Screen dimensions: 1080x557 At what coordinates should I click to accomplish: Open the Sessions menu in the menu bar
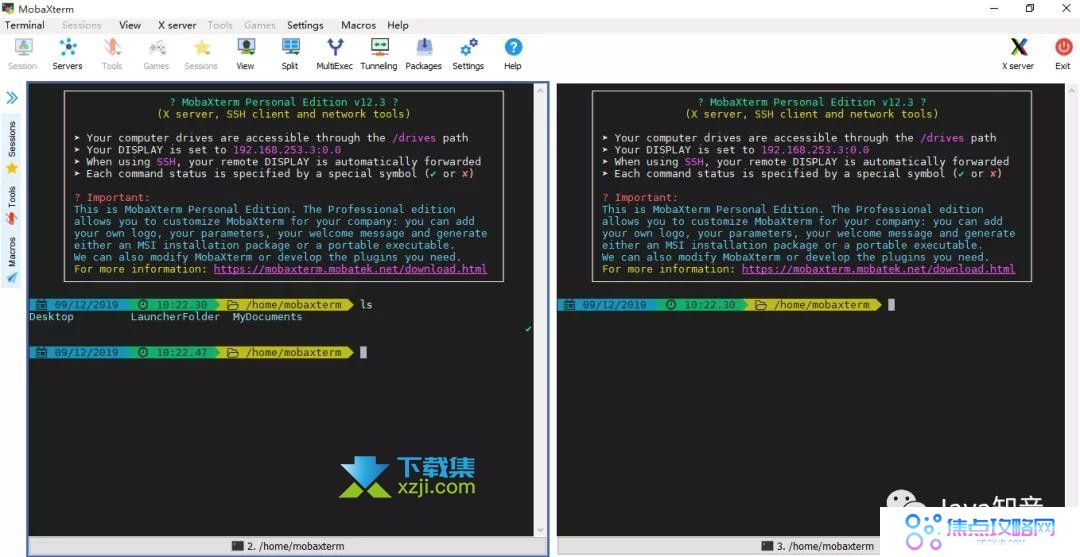(x=81, y=25)
